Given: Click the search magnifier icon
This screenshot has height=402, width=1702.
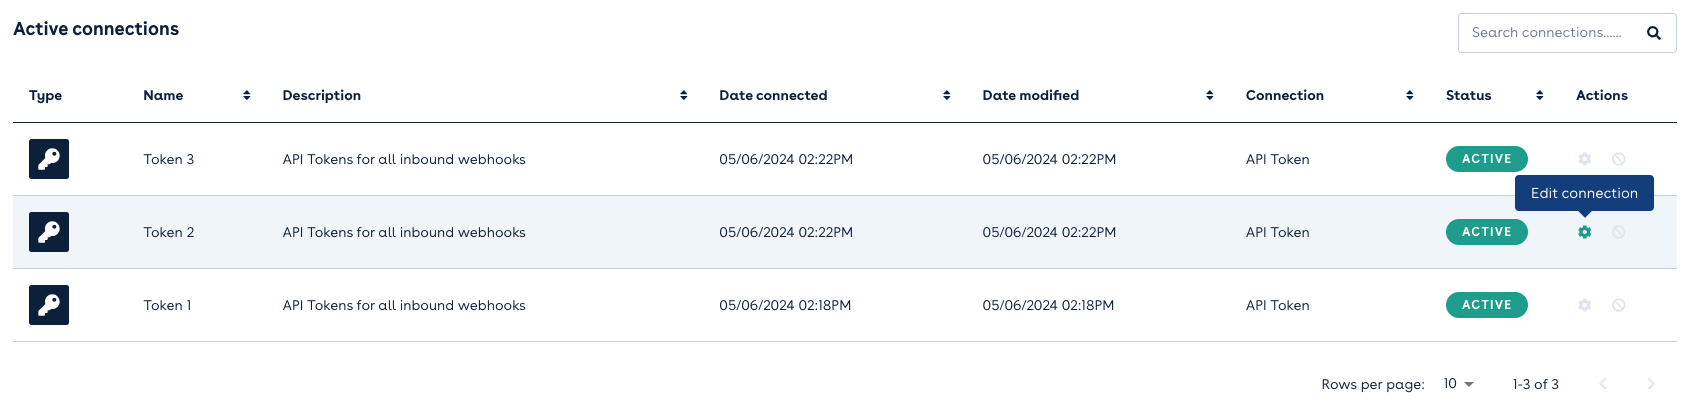Looking at the screenshot, I should tap(1654, 33).
